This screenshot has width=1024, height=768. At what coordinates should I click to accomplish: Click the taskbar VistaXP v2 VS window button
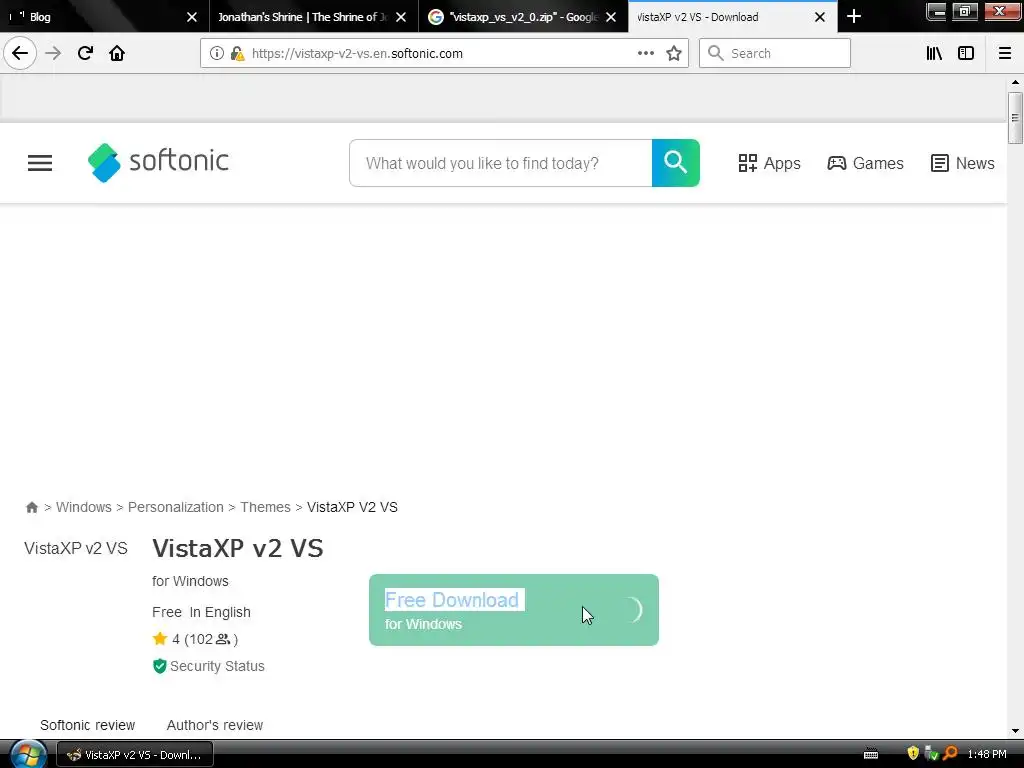135,754
